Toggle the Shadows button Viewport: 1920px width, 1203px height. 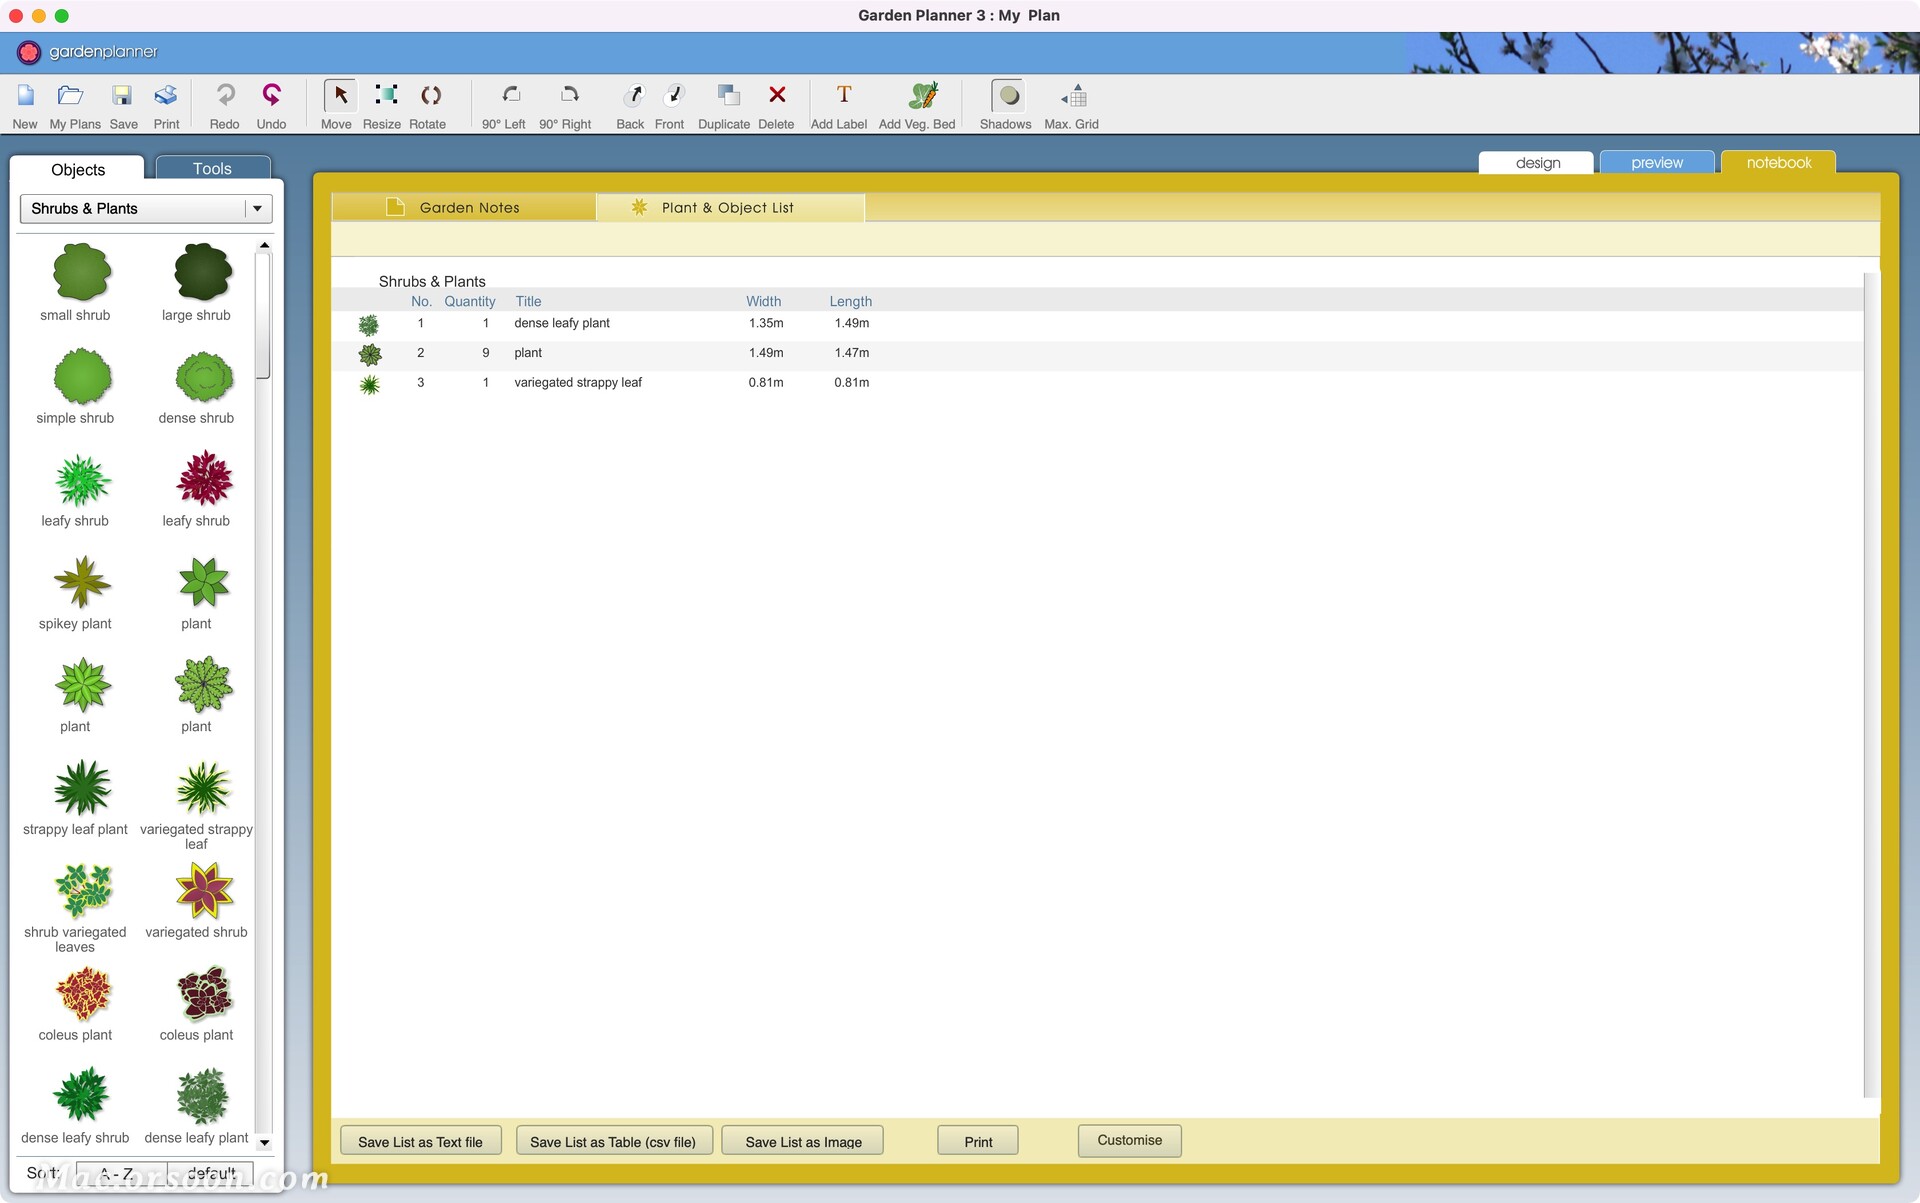pos(1008,96)
